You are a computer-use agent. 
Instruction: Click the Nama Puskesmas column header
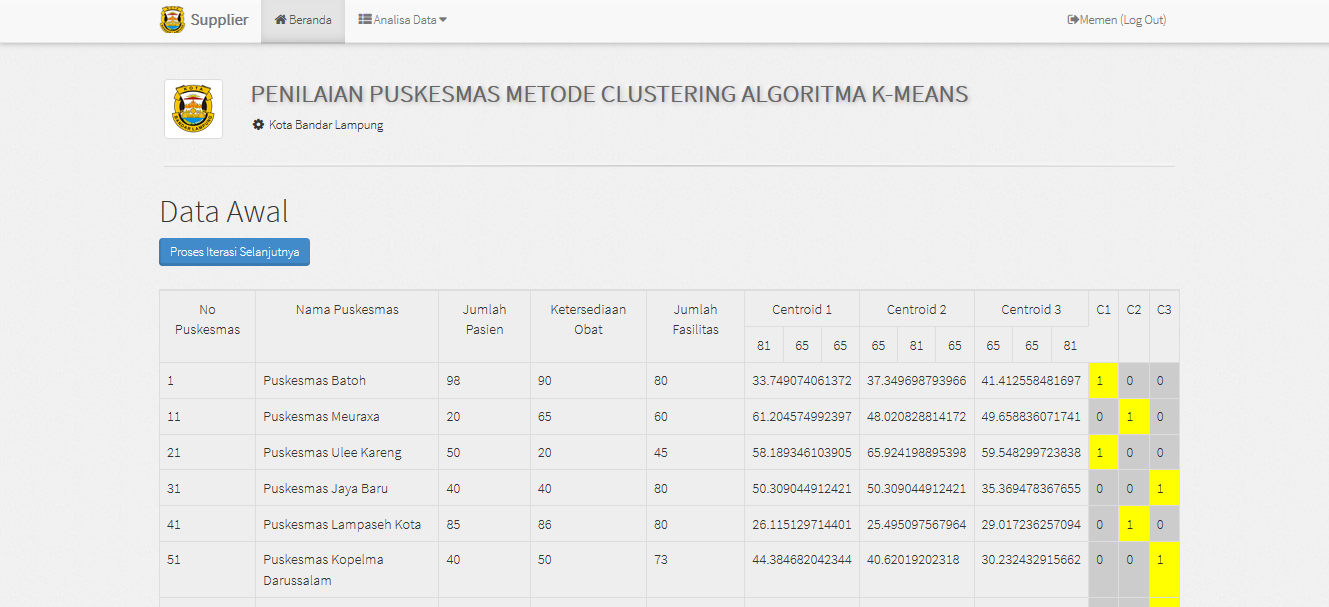click(x=347, y=326)
